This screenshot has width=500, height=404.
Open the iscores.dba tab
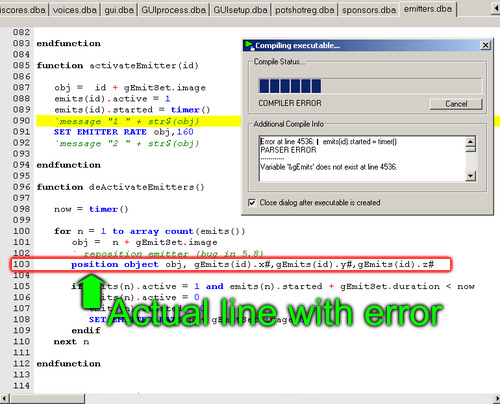23,10
